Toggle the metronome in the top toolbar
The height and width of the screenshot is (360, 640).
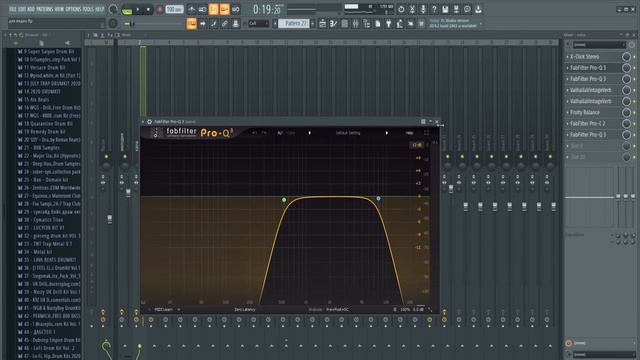(191, 9)
